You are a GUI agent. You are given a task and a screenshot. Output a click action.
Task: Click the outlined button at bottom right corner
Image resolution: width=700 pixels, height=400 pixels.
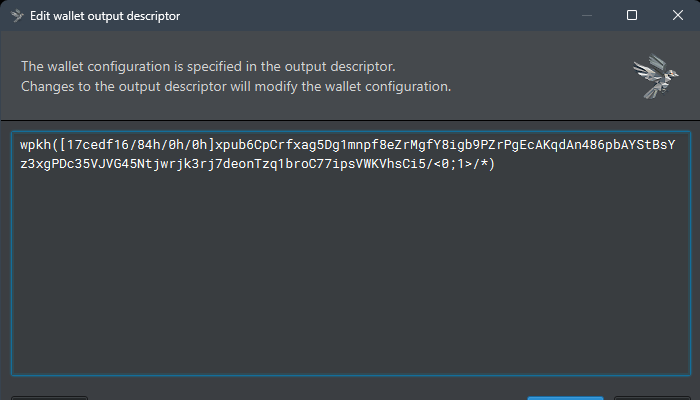tap(652, 398)
